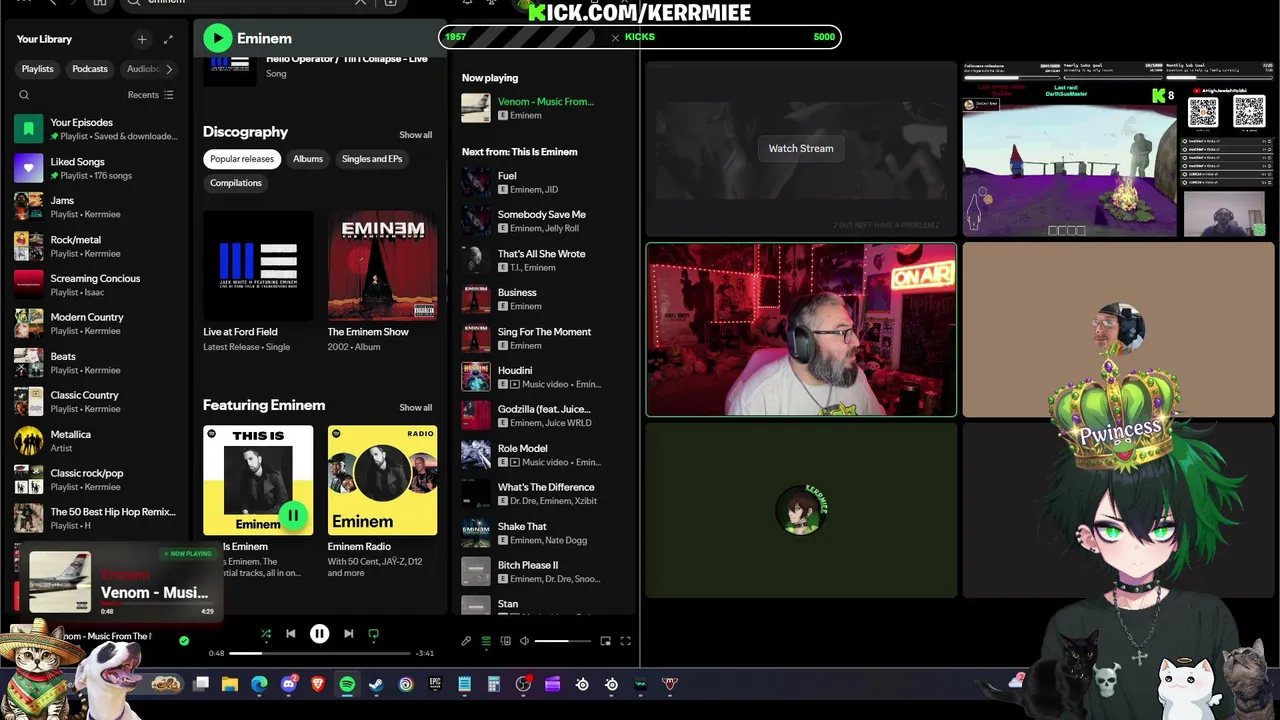
Task: Open Live at Ford Field cover
Action: tap(258, 265)
